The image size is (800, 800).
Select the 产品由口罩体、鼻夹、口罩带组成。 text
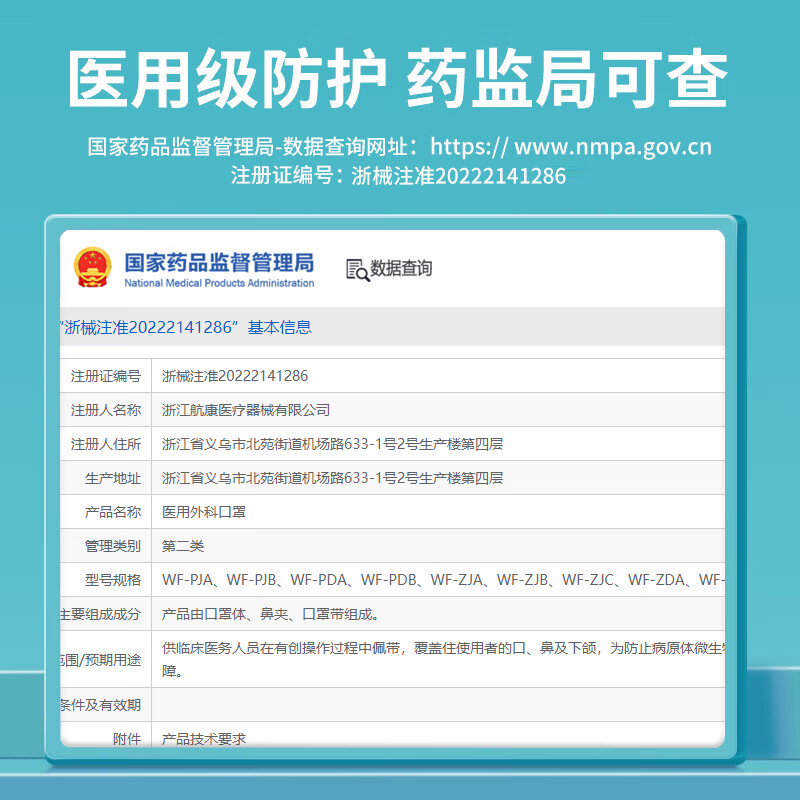(x=270, y=614)
